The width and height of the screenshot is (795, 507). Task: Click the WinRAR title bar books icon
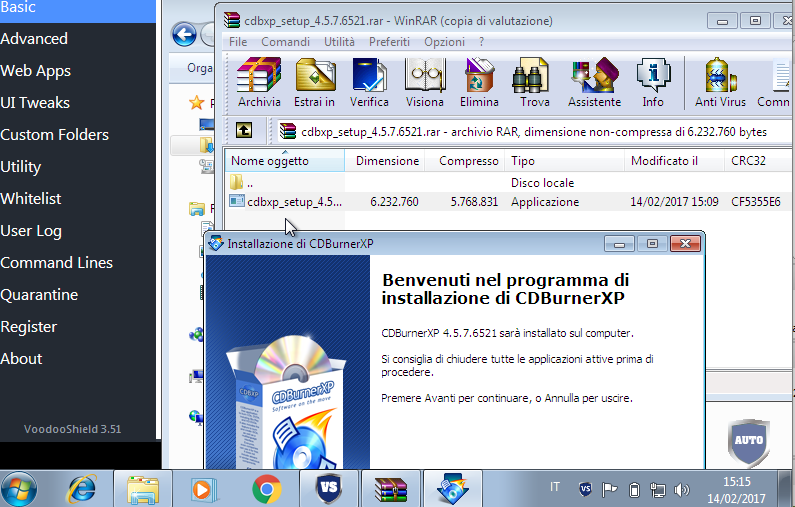[x=232, y=20]
